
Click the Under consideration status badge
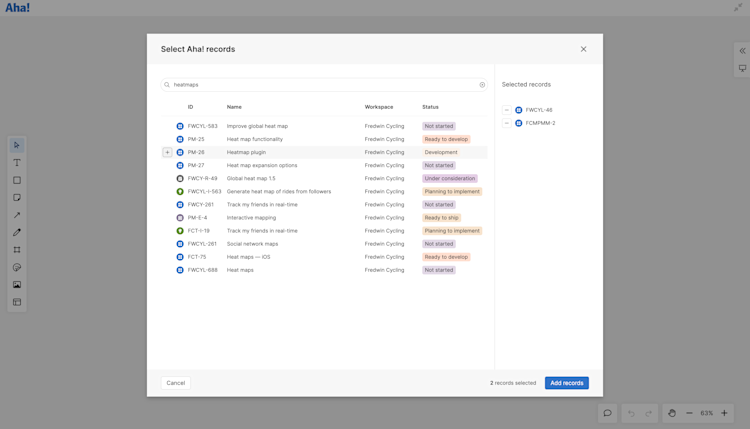tap(450, 178)
